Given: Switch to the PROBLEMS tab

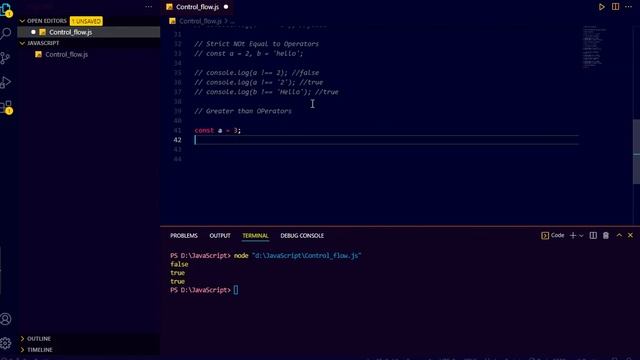Looking at the screenshot, I should click(184, 236).
